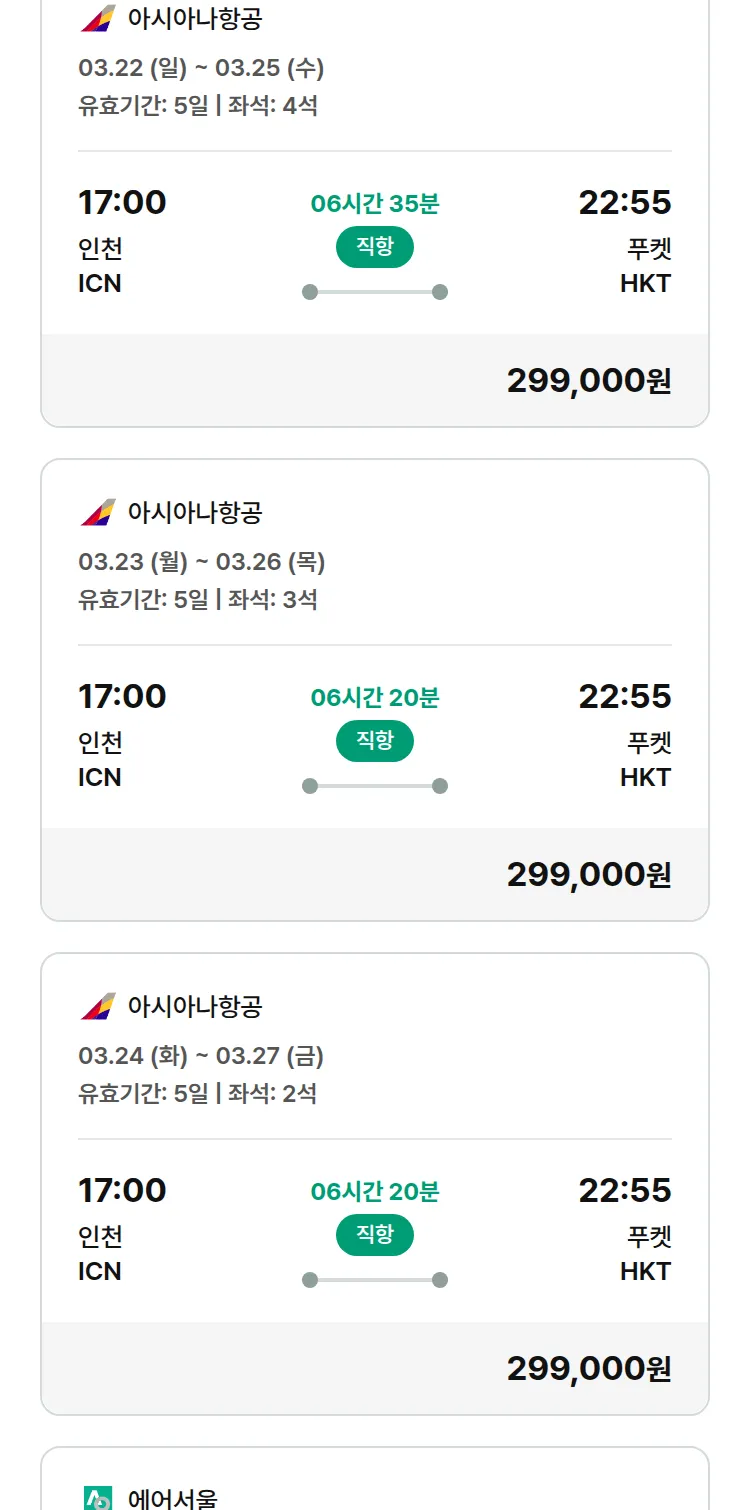
Task: Click date range 03.22 (일) ~ 03.25 (수)
Action: [x=201, y=68]
